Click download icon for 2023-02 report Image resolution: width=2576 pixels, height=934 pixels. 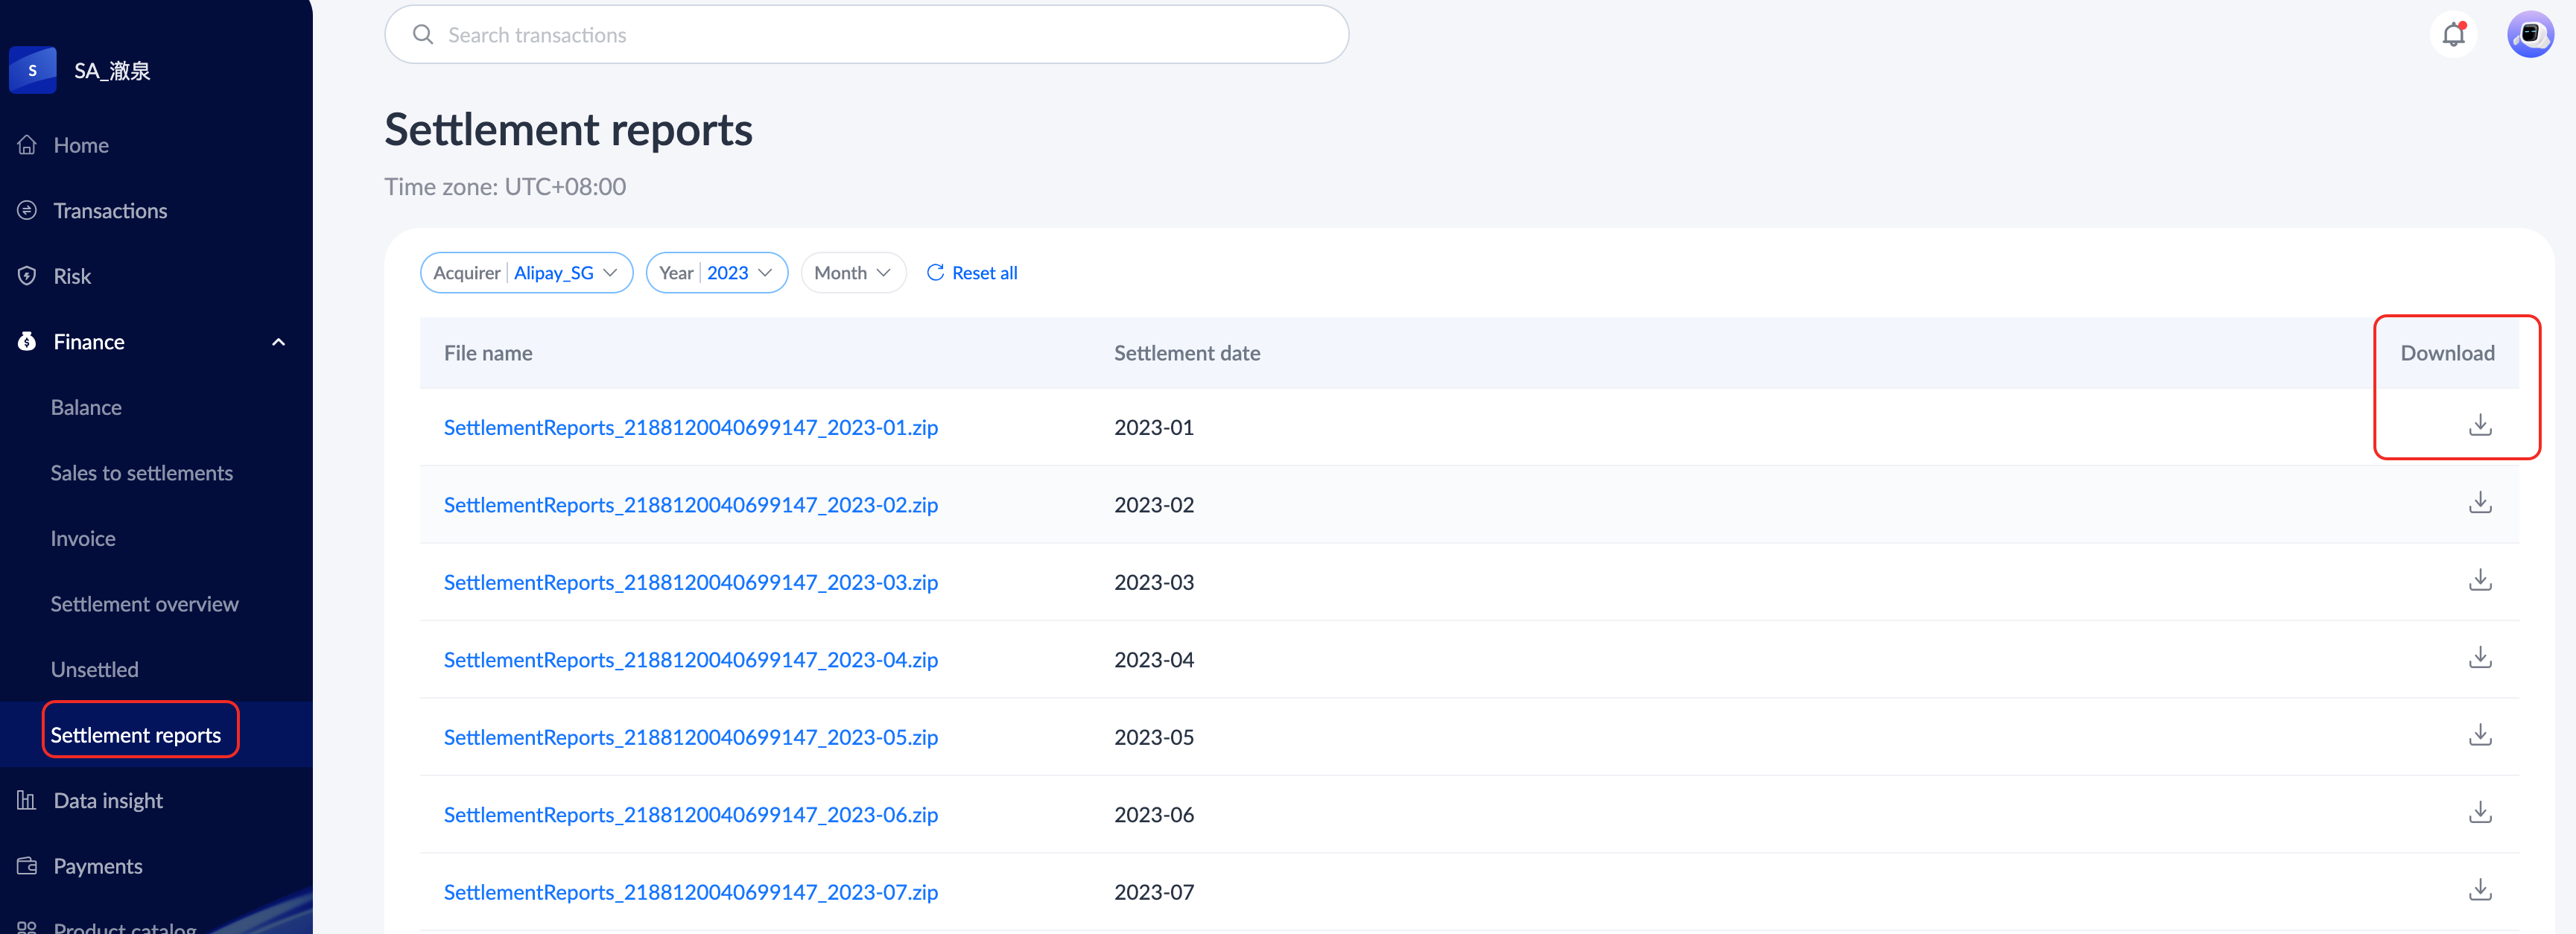coord(2479,503)
